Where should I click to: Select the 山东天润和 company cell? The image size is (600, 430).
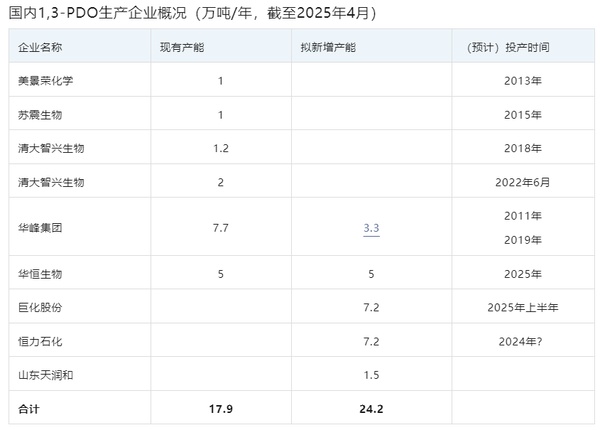point(46,375)
